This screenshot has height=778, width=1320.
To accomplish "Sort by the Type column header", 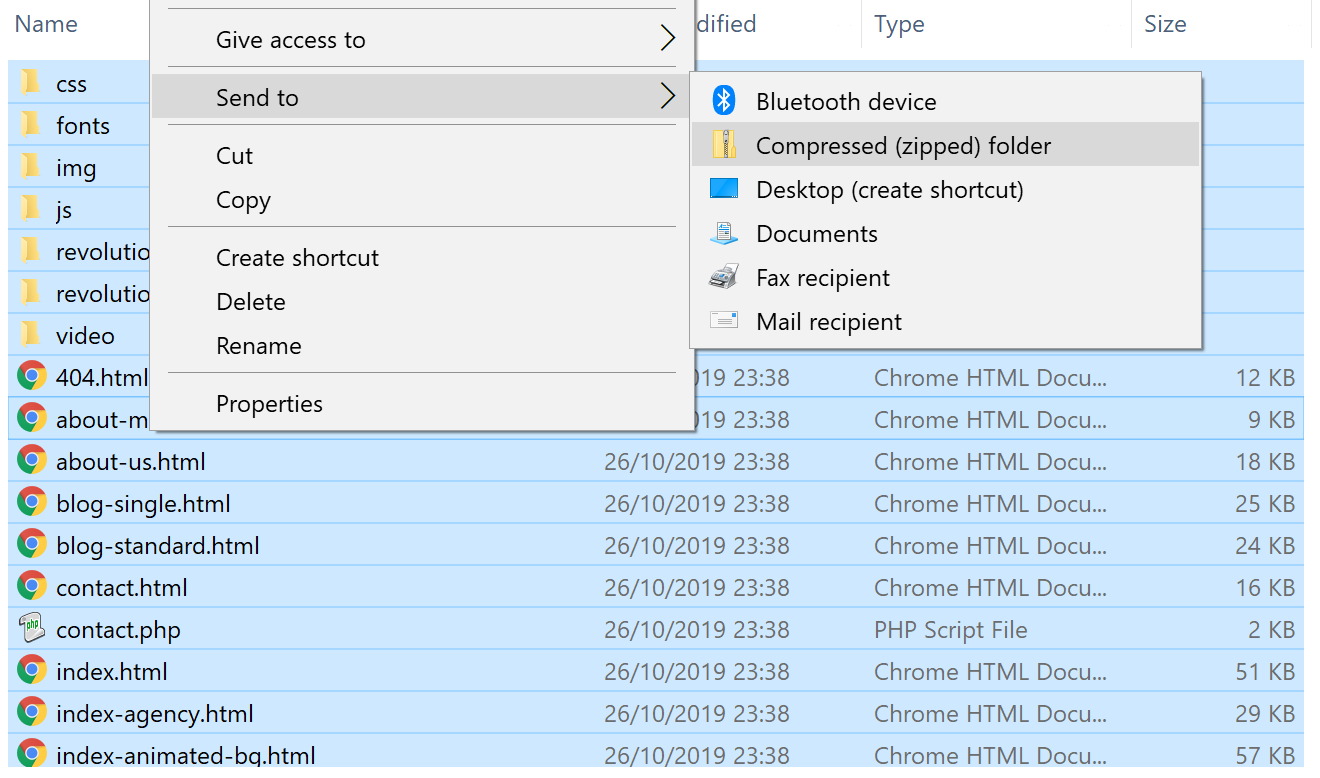I will pos(898,24).
